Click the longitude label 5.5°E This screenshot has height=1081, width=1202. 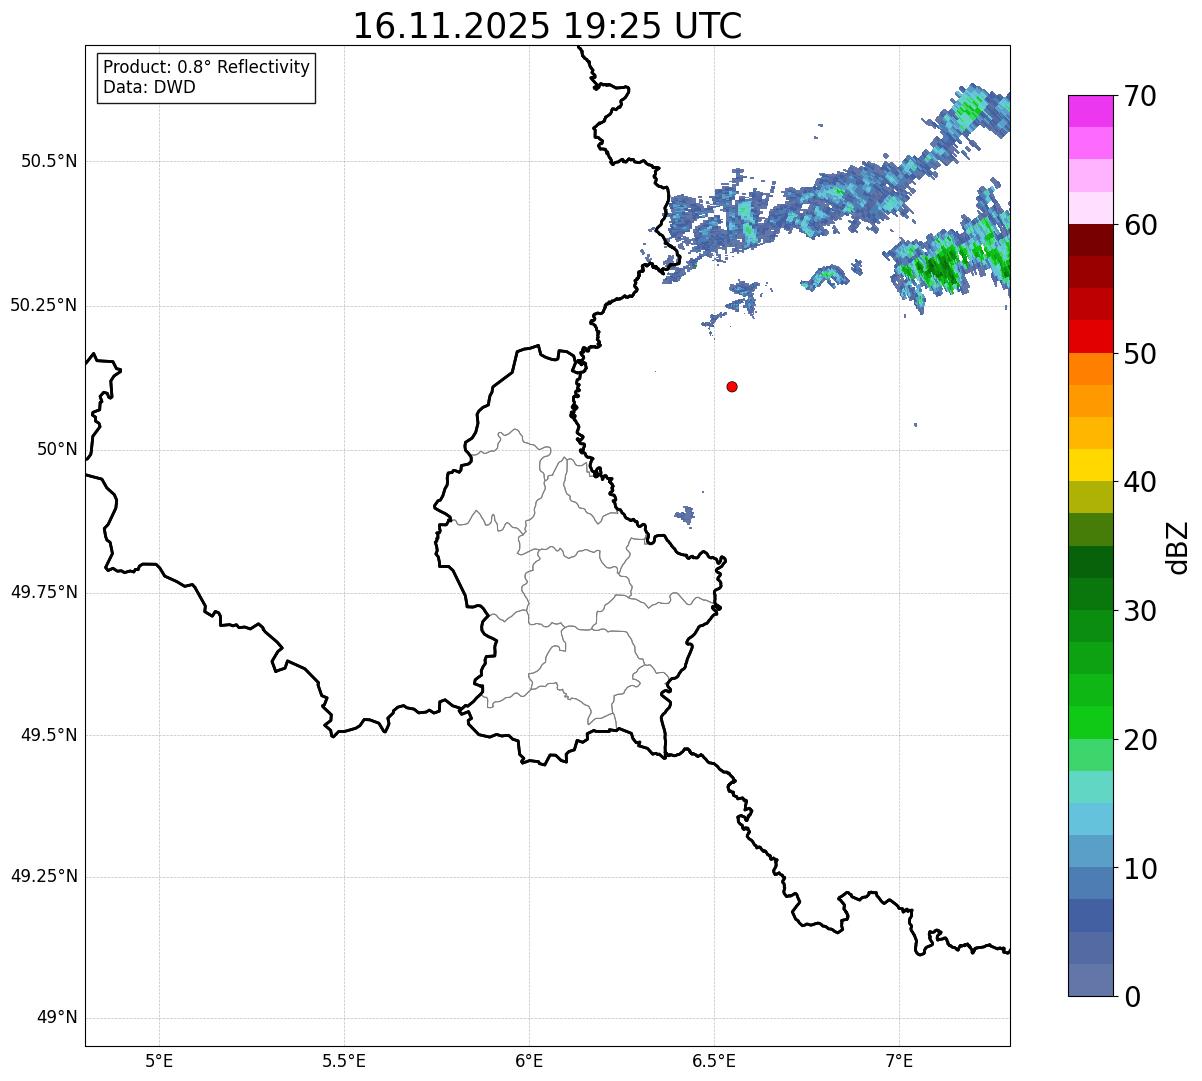(344, 1061)
